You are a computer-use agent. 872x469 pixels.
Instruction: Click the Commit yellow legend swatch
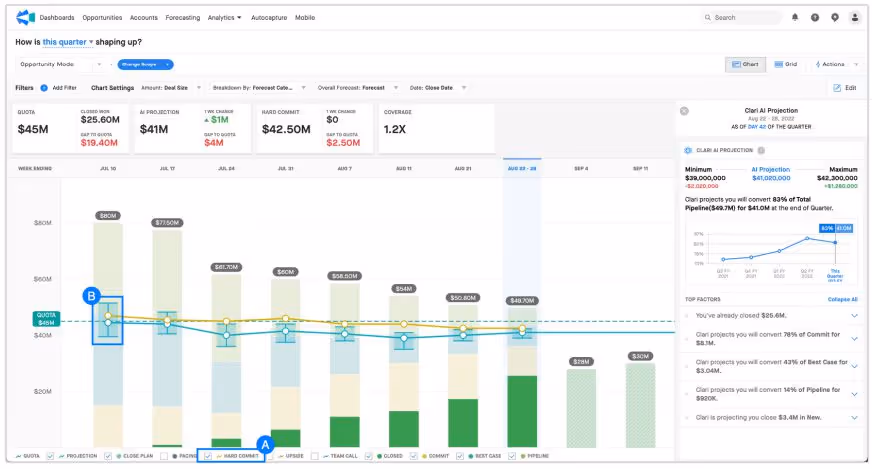[424, 456]
